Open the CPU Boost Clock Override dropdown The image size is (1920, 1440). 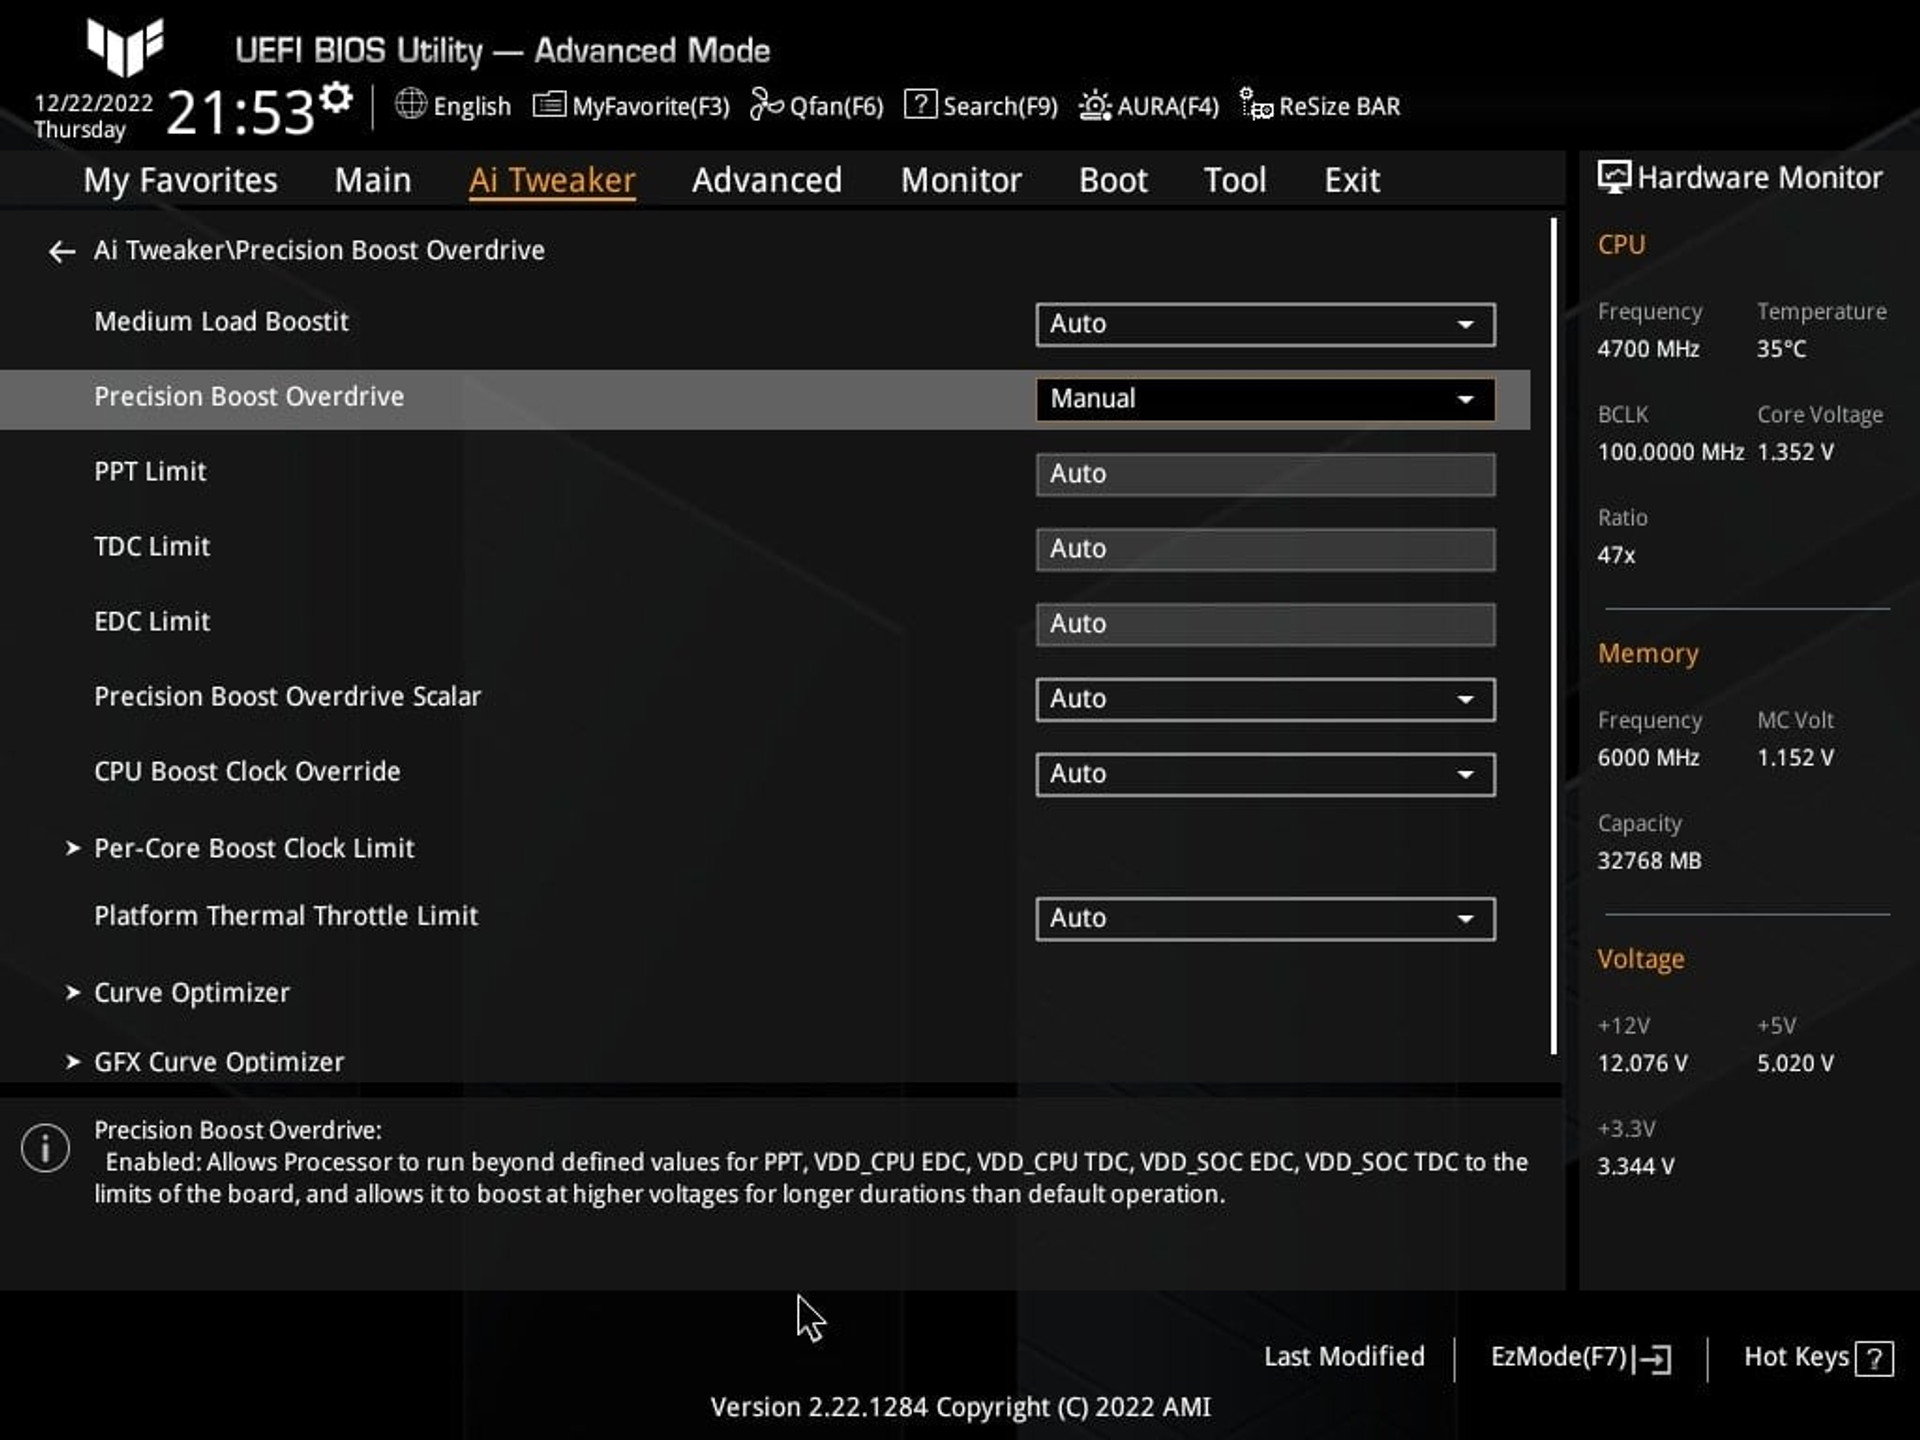[x=1265, y=774]
